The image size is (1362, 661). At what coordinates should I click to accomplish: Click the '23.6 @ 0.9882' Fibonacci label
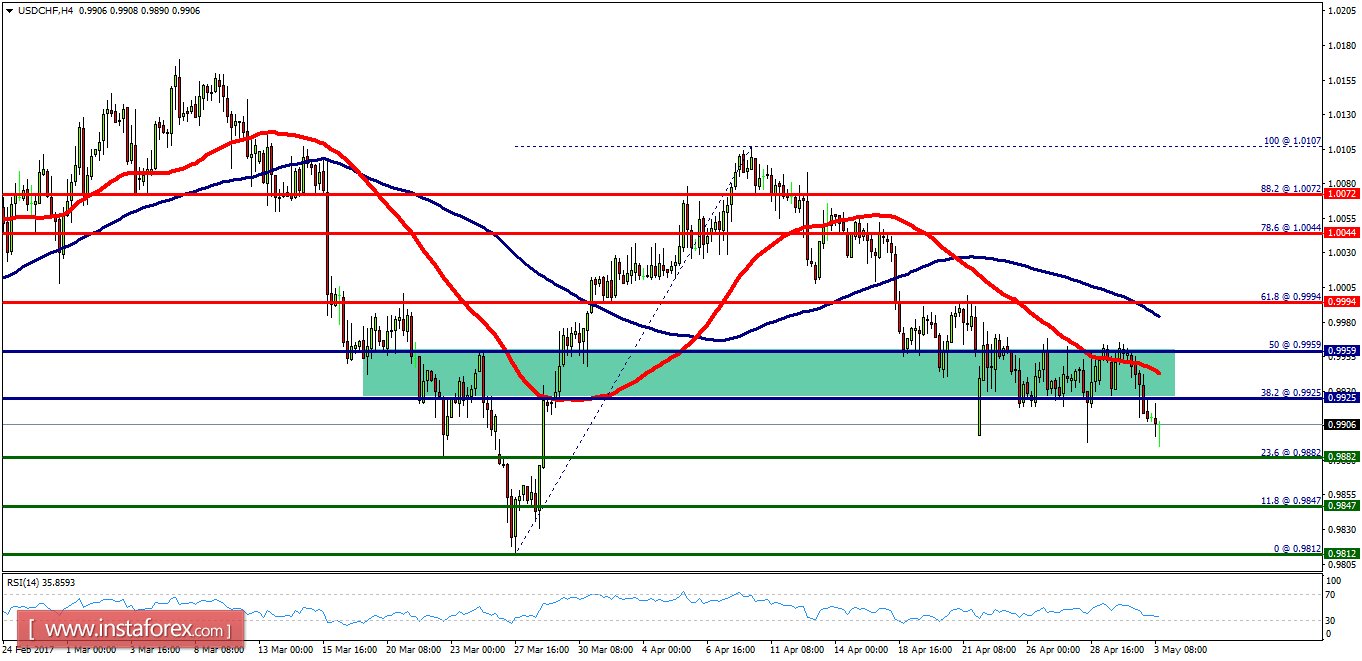click(x=1291, y=452)
